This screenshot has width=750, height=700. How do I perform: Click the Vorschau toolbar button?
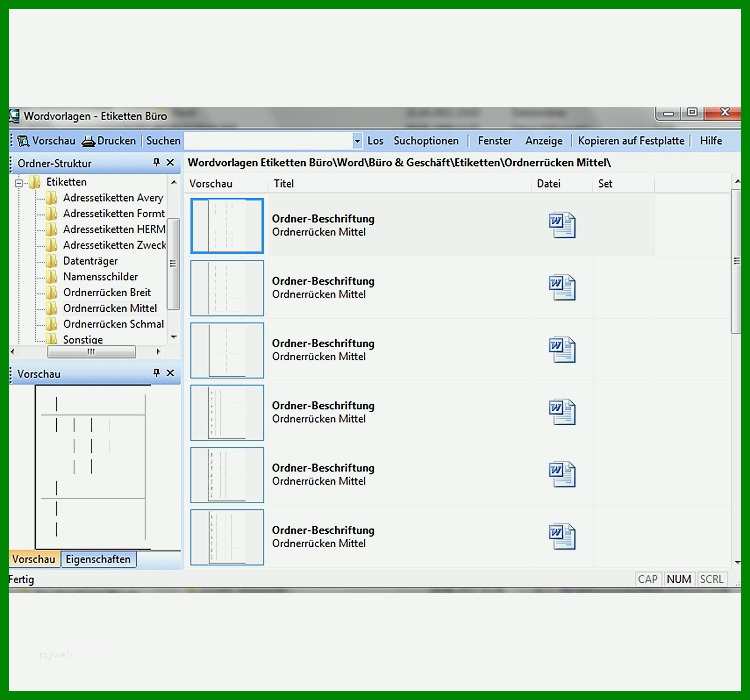(46, 141)
